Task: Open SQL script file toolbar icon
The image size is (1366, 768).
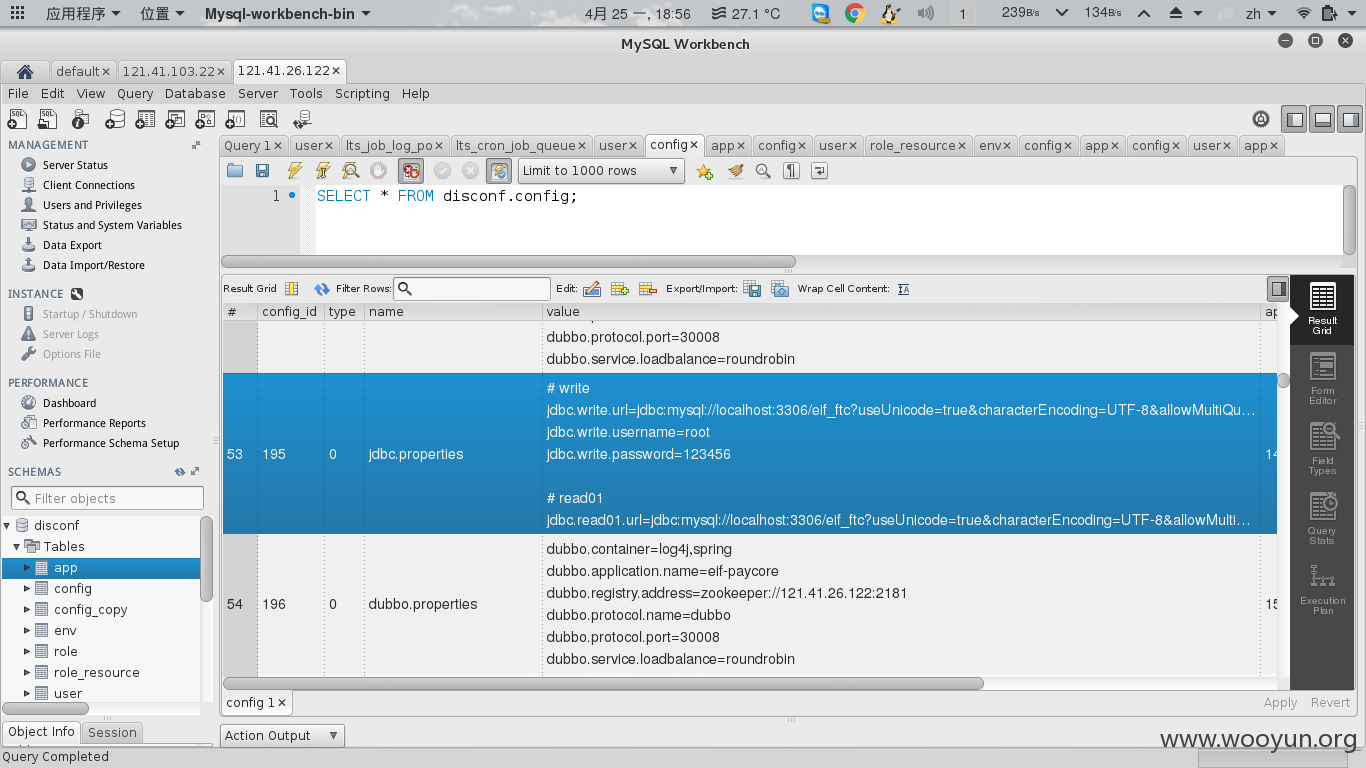Action: tap(48, 119)
